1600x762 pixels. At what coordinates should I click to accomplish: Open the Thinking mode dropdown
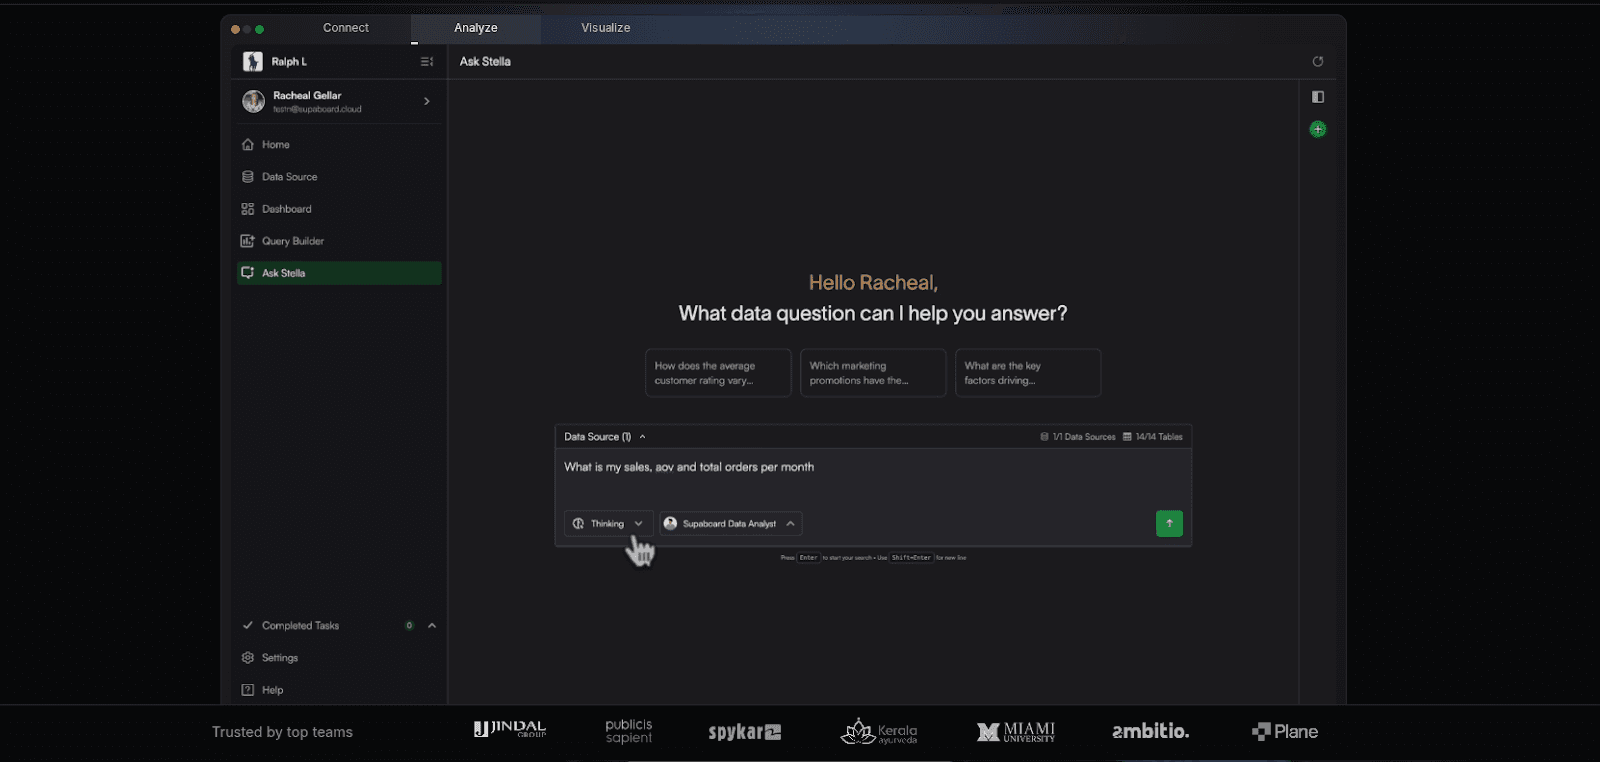pos(608,524)
